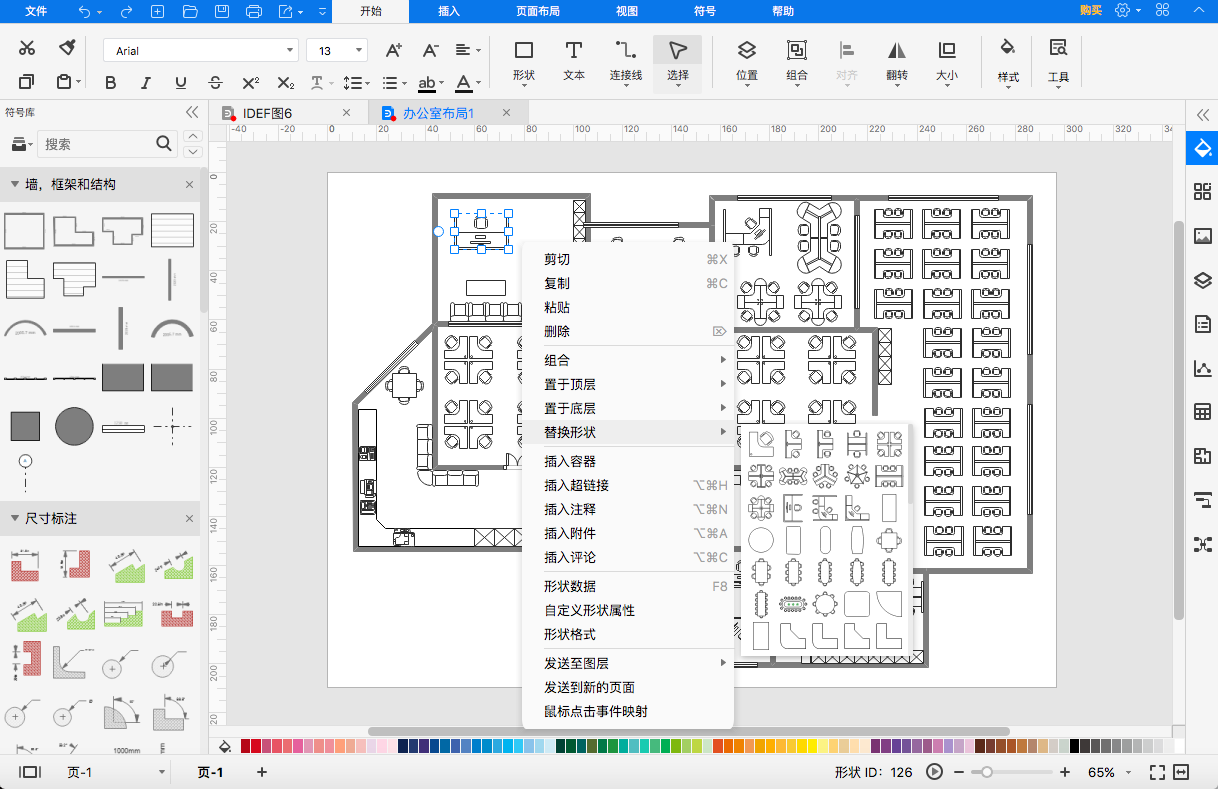The image size is (1218, 789).
Task: Choose 剪切 in the context menu
Action: 557,259
